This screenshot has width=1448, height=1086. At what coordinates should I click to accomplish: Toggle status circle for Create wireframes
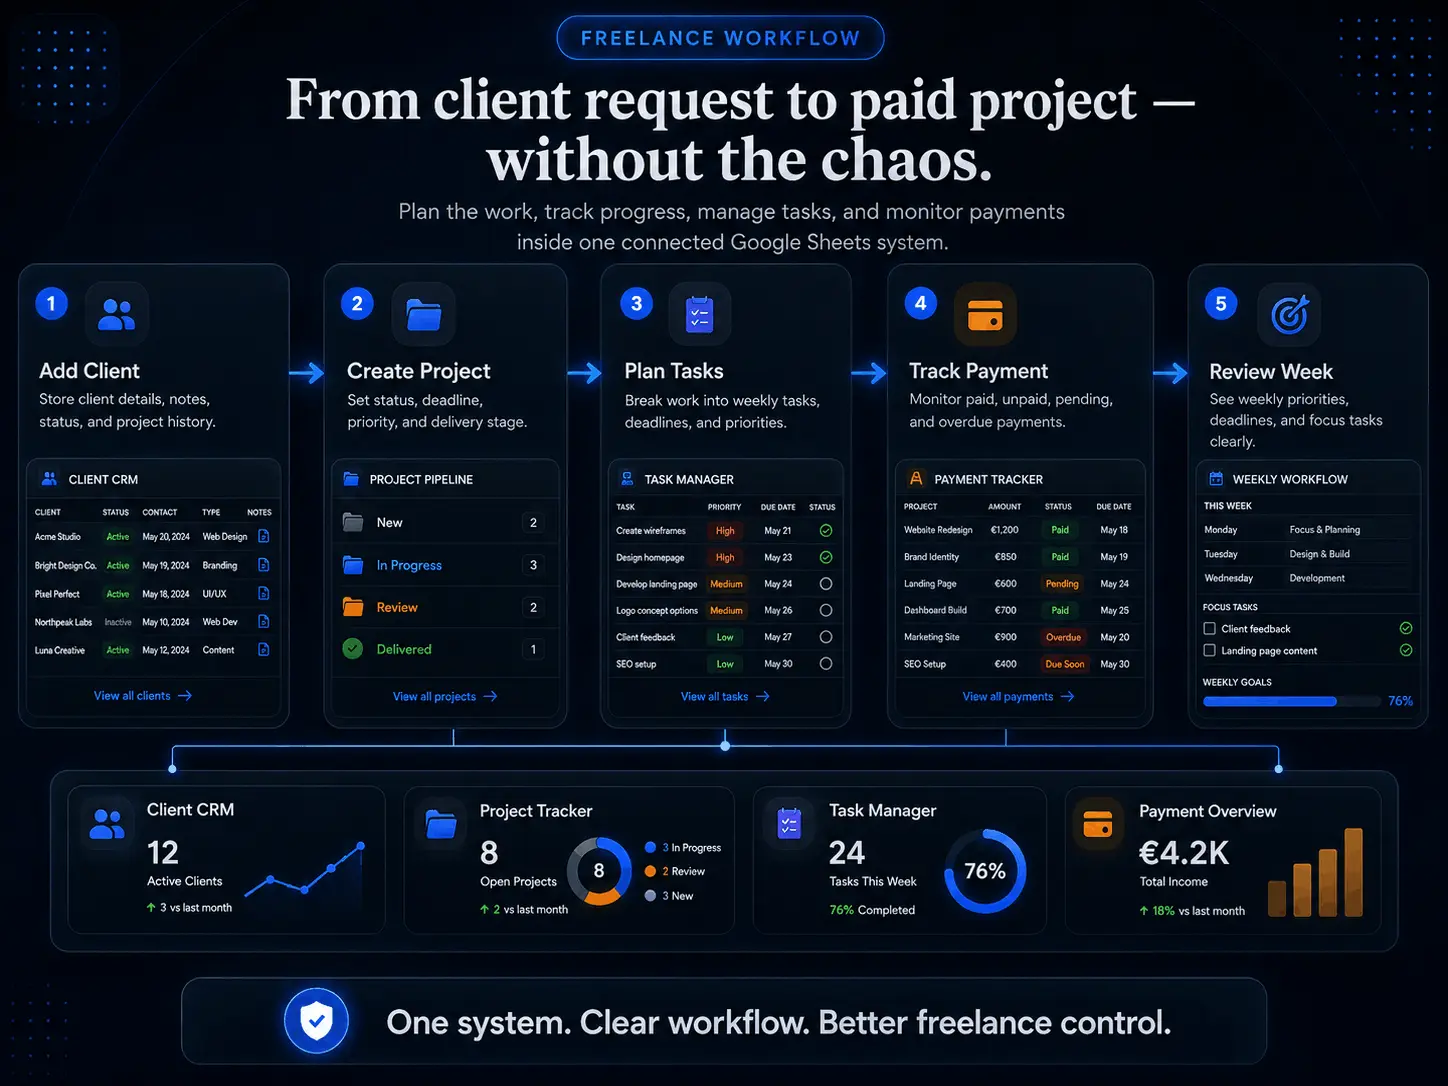(x=826, y=531)
